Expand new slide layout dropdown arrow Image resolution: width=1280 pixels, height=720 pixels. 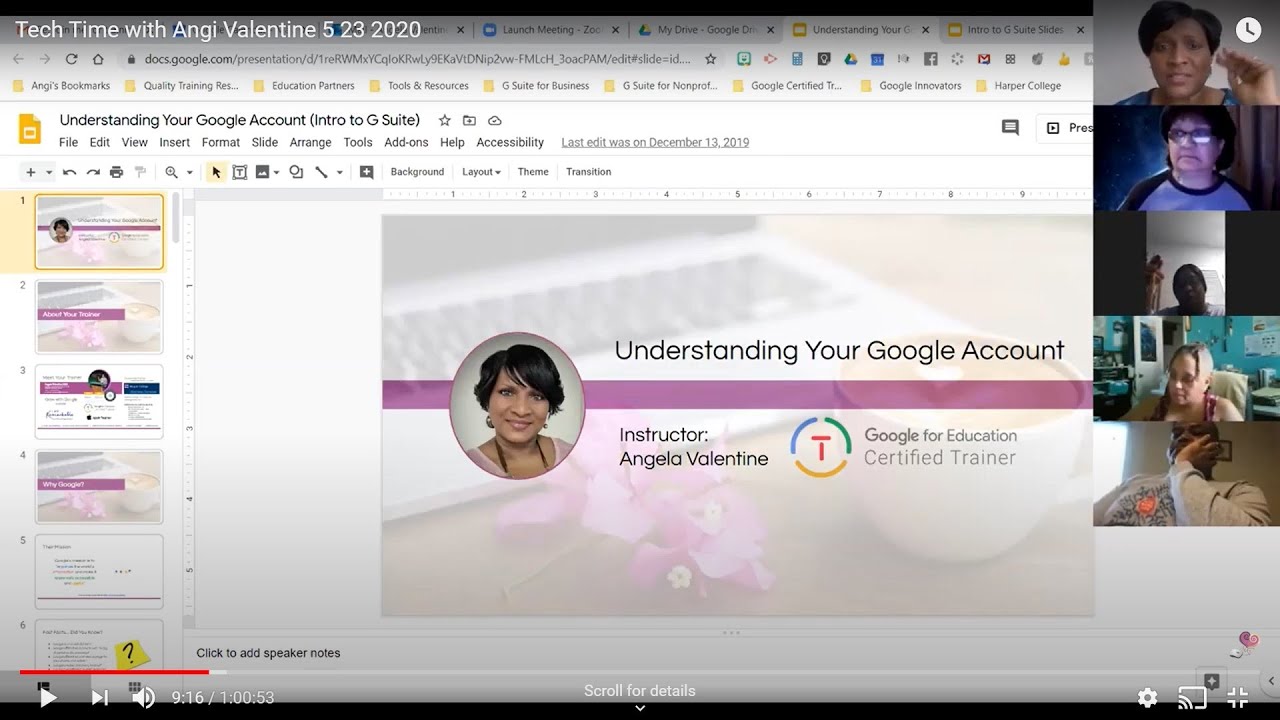click(x=48, y=172)
